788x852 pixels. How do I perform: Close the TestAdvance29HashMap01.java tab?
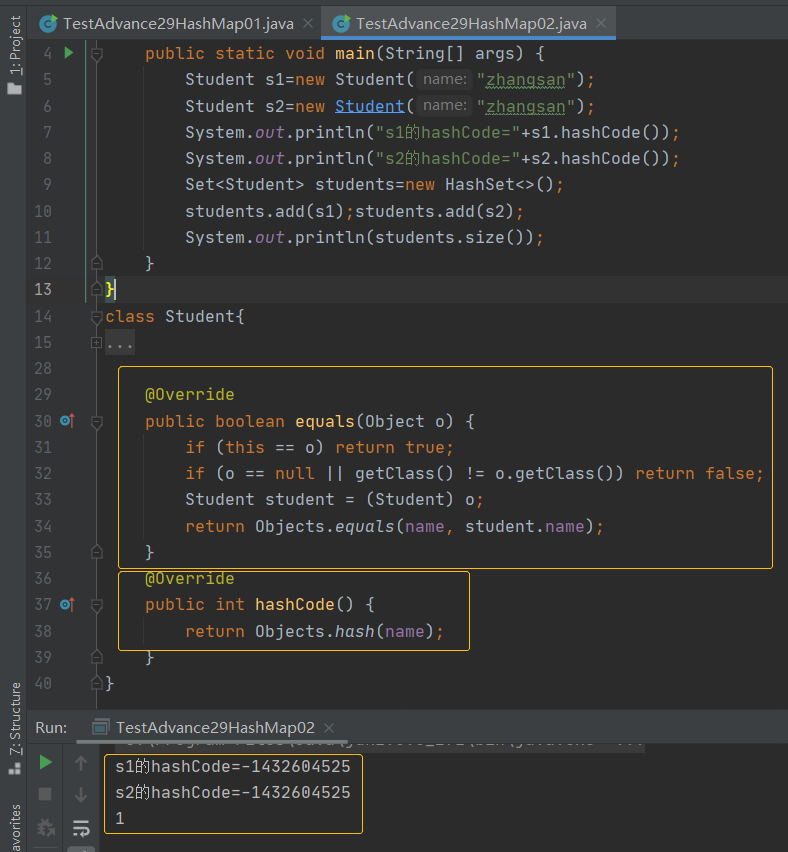point(308,23)
